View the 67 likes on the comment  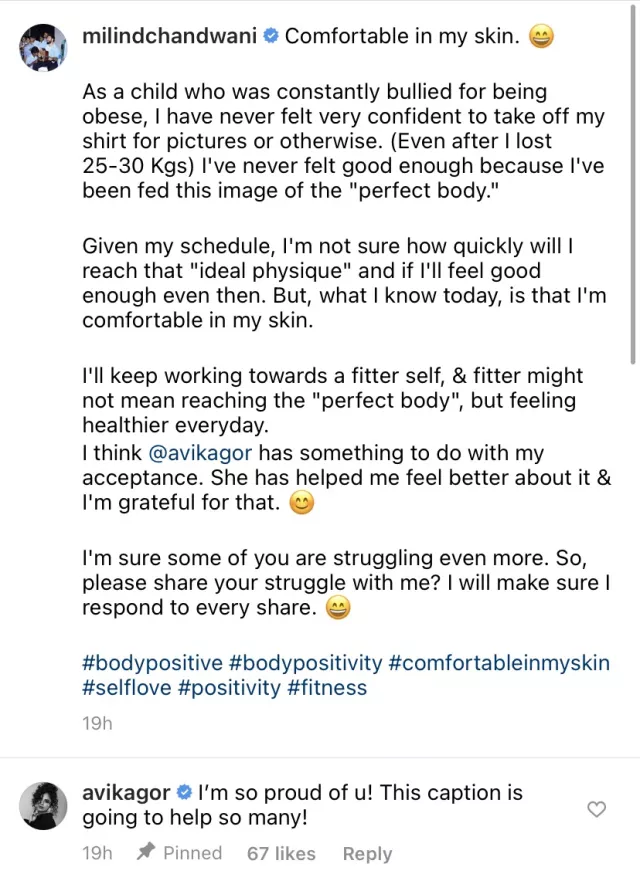281,853
